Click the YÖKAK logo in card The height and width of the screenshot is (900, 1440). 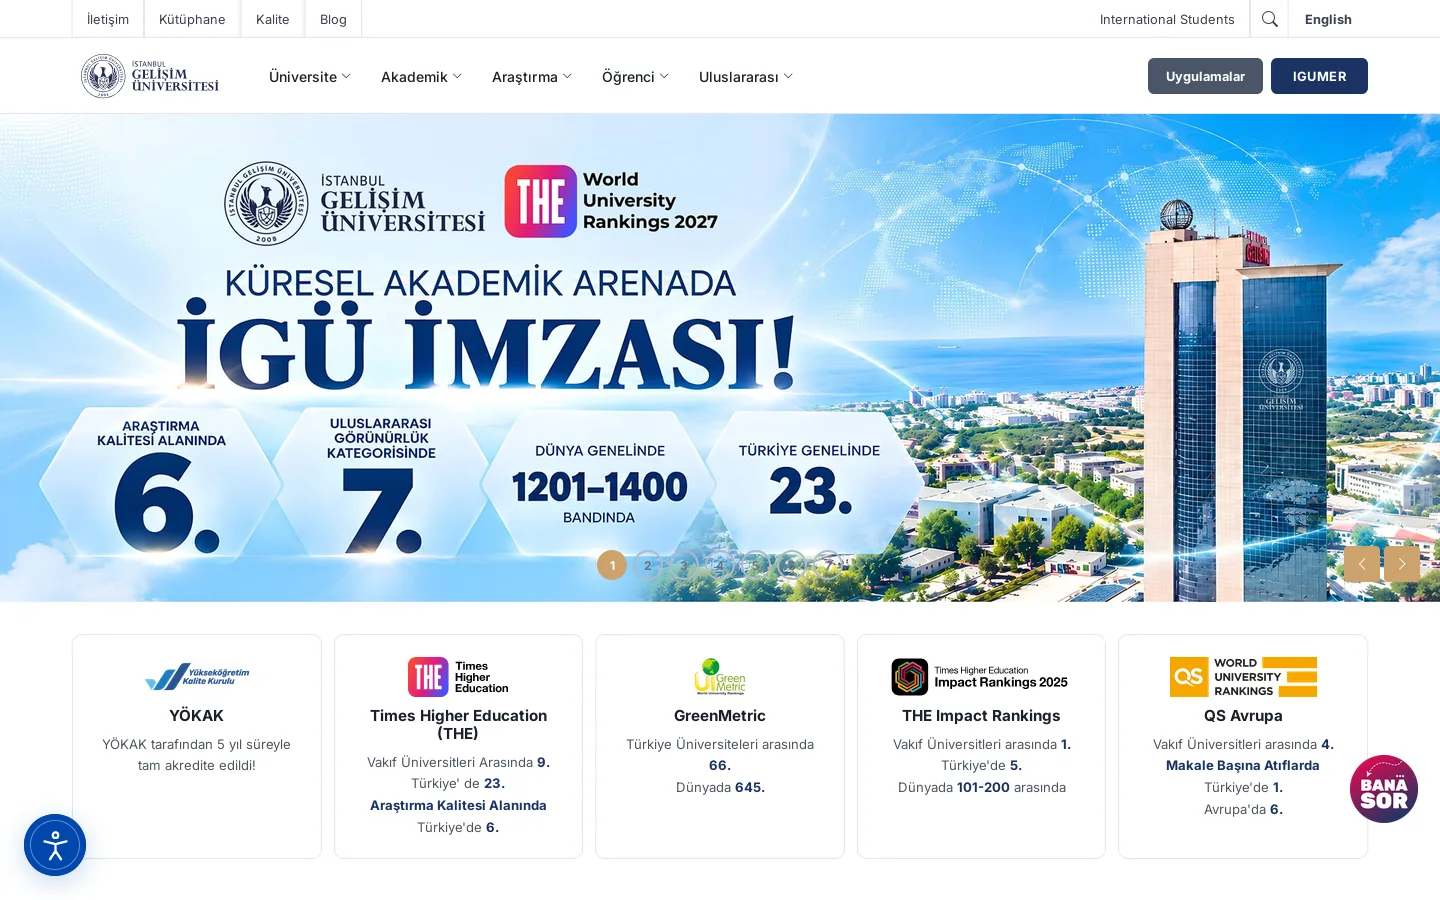[197, 677]
